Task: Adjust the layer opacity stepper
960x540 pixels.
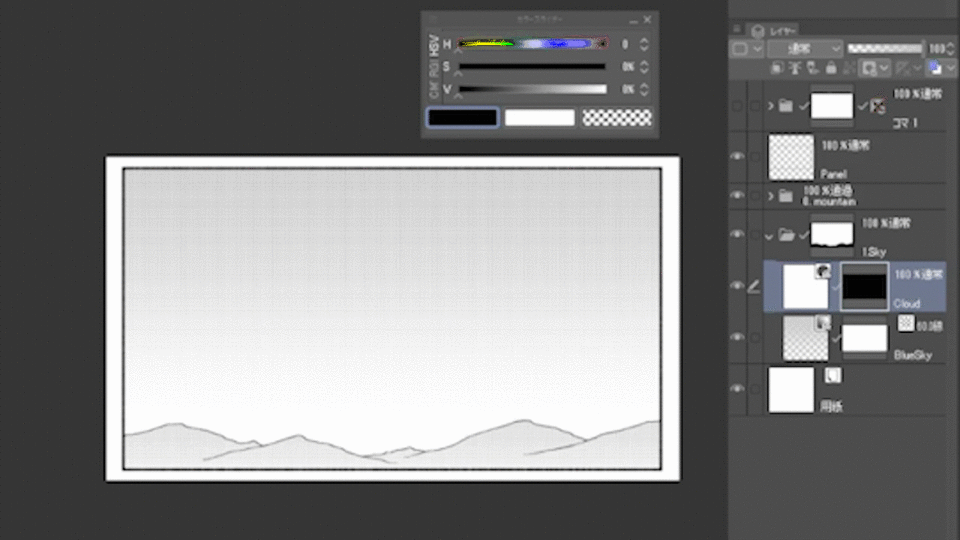Action: pos(950,48)
